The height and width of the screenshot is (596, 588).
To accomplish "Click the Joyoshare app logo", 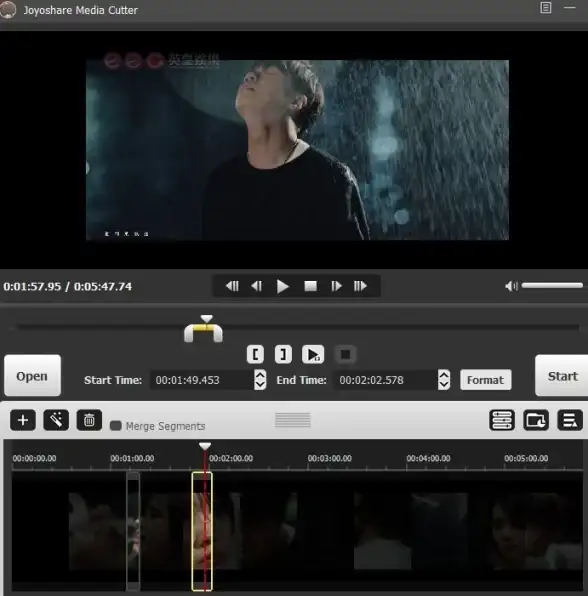I will click(8, 9).
